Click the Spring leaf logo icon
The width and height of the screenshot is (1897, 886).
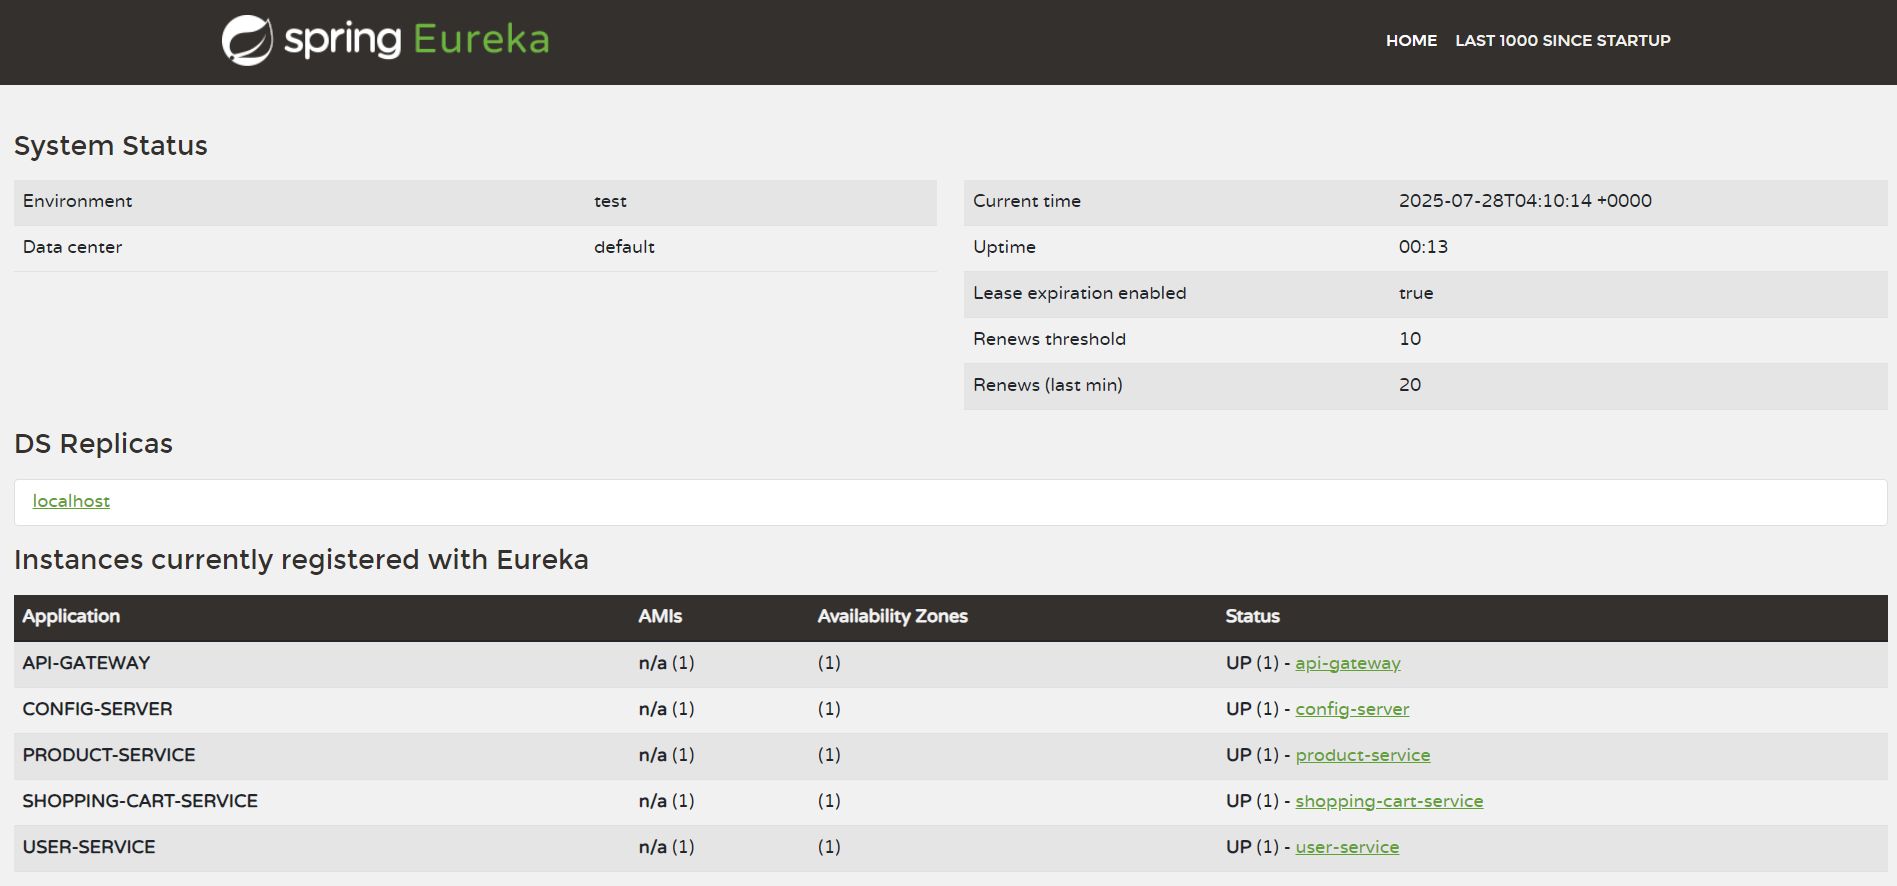click(x=247, y=41)
